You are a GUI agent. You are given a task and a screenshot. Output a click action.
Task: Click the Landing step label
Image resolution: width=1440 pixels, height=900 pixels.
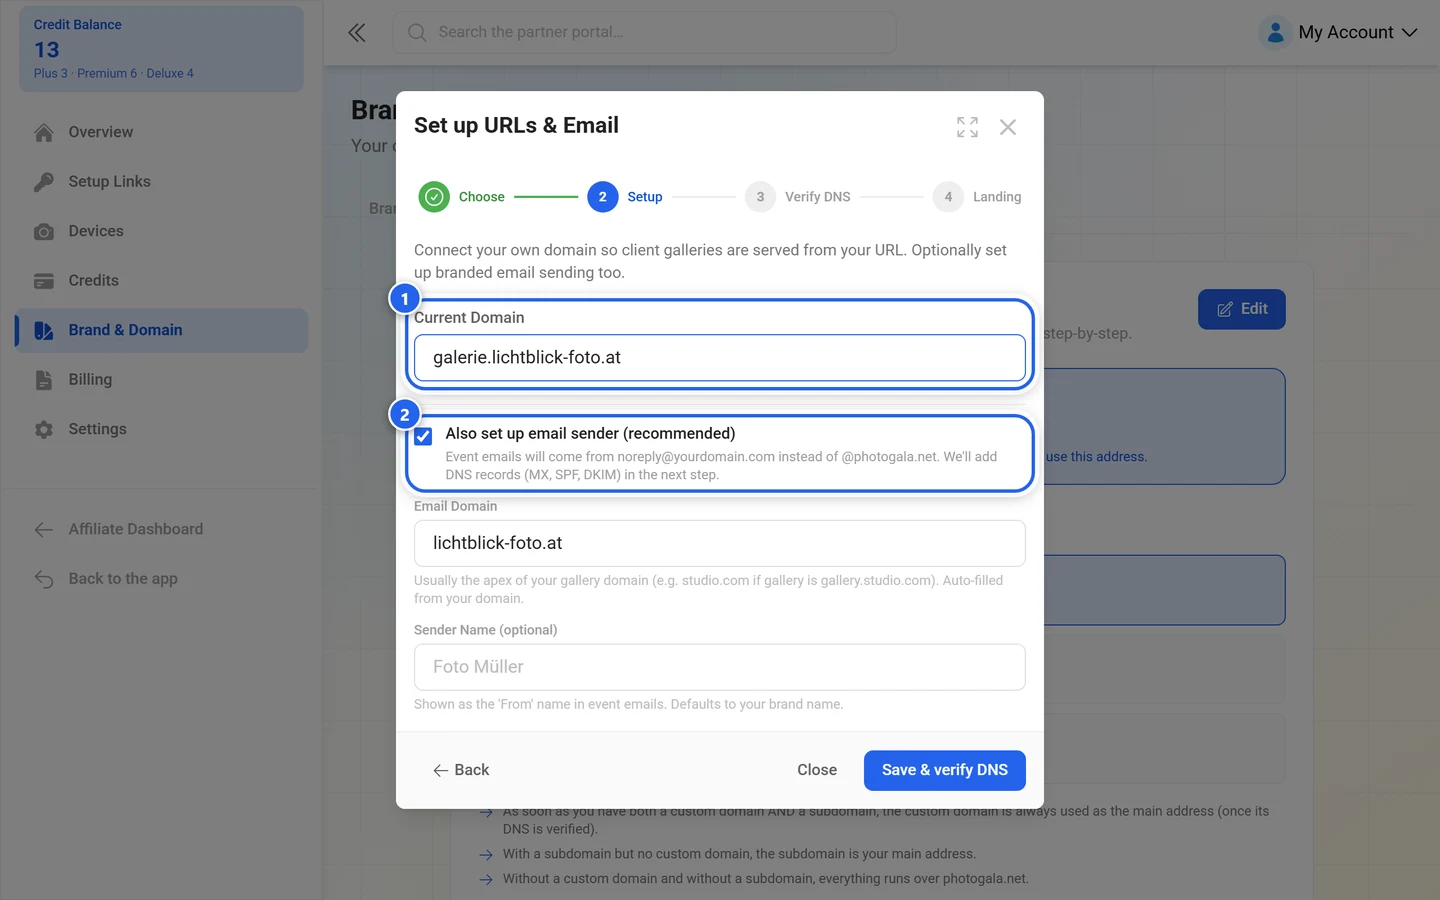997,197
